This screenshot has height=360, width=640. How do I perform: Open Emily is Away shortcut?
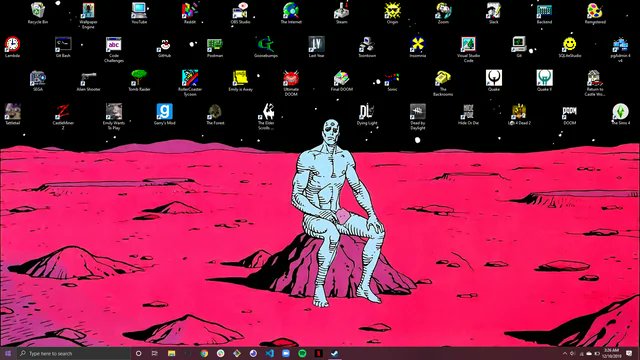tap(240, 80)
